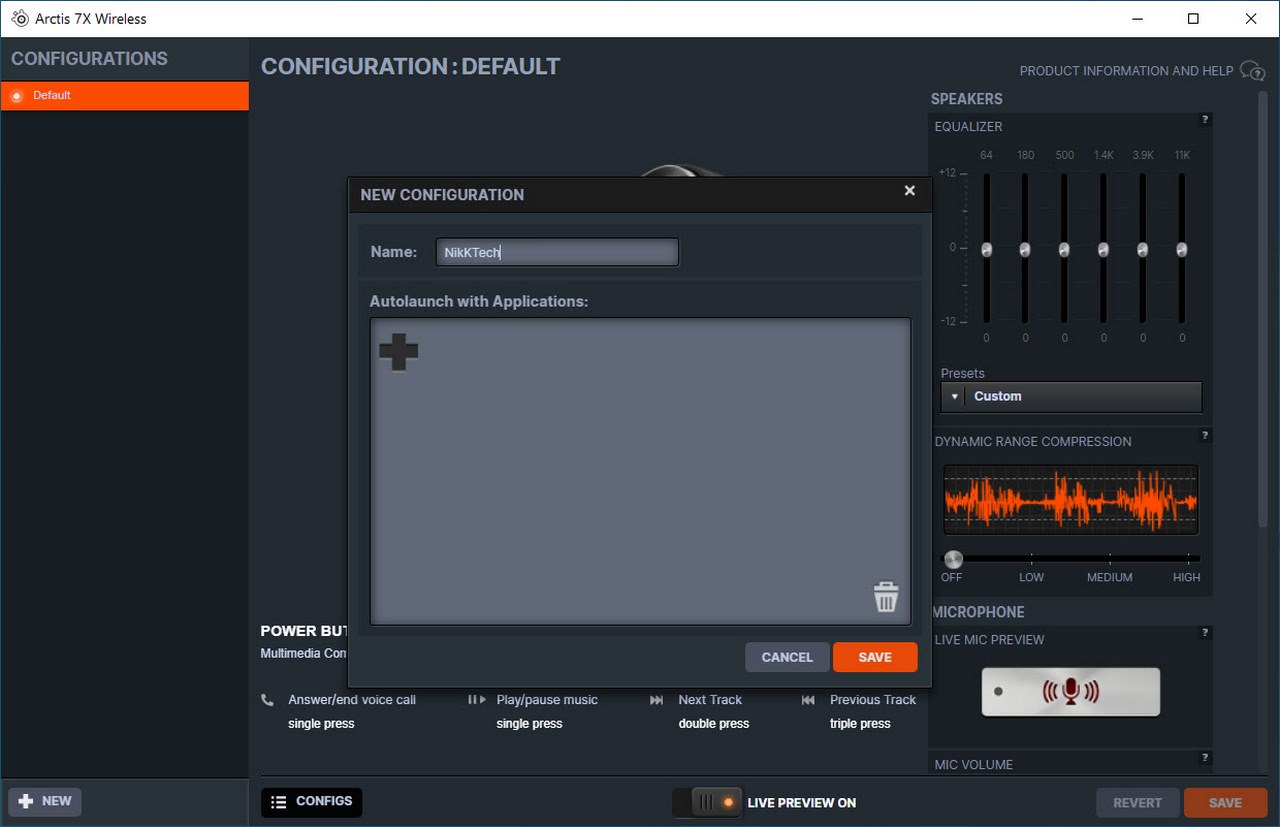Click the REVERT button
This screenshot has width=1280, height=827.
(1138, 802)
